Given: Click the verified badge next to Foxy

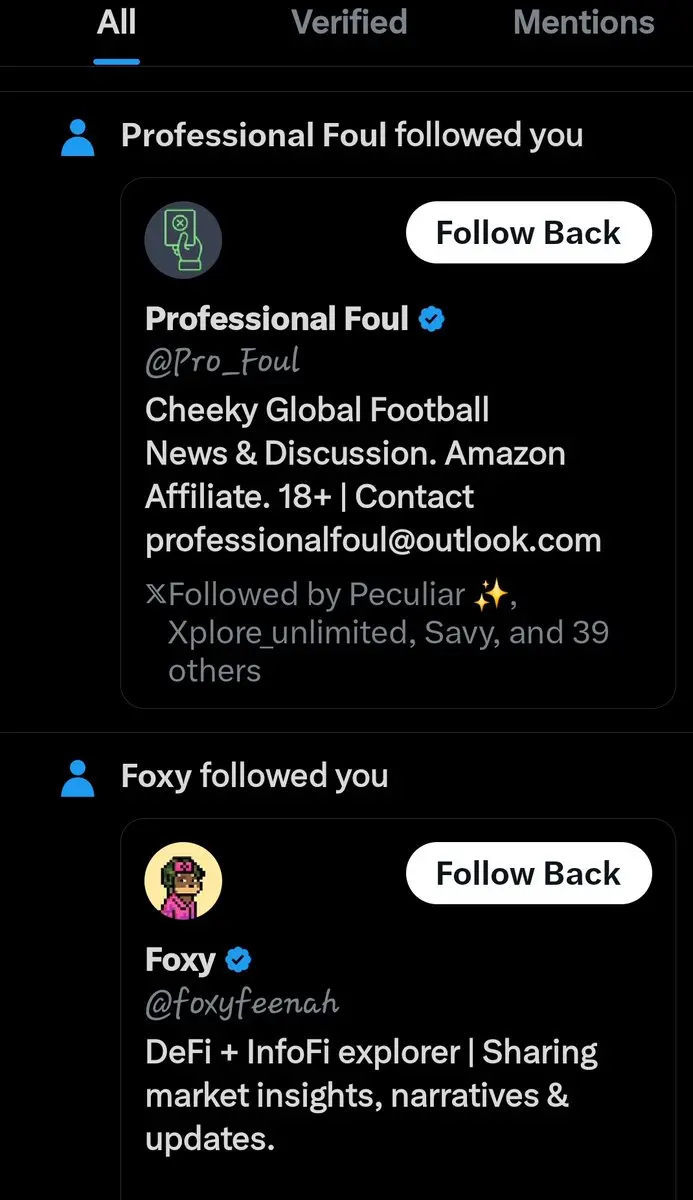Looking at the screenshot, I should (238, 961).
